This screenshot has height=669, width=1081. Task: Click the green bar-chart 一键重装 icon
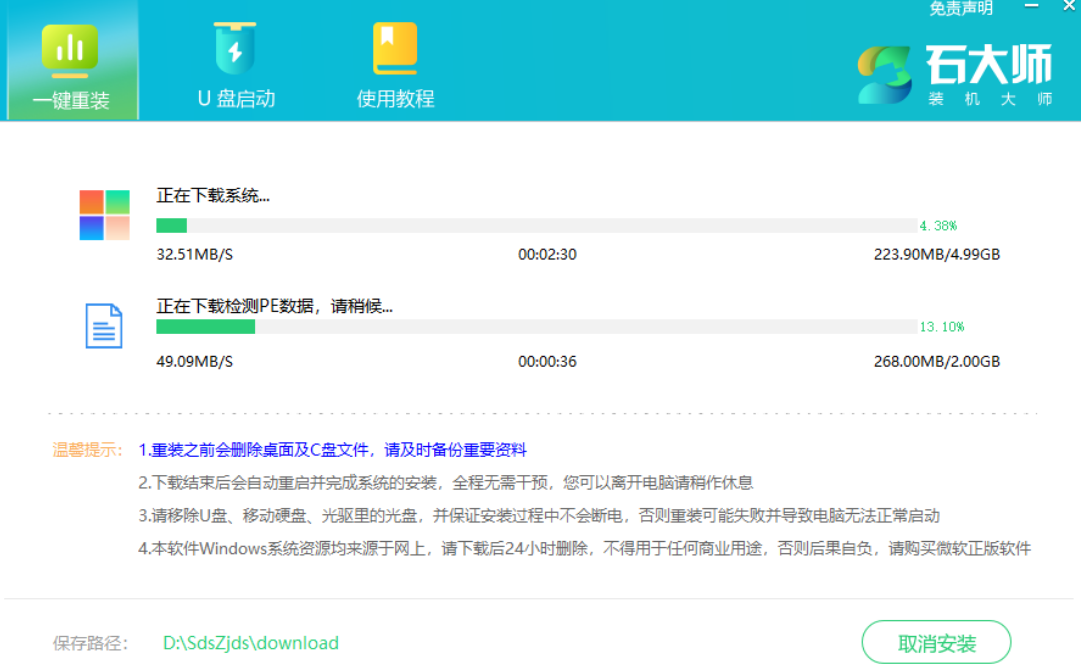(x=70, y=48)
